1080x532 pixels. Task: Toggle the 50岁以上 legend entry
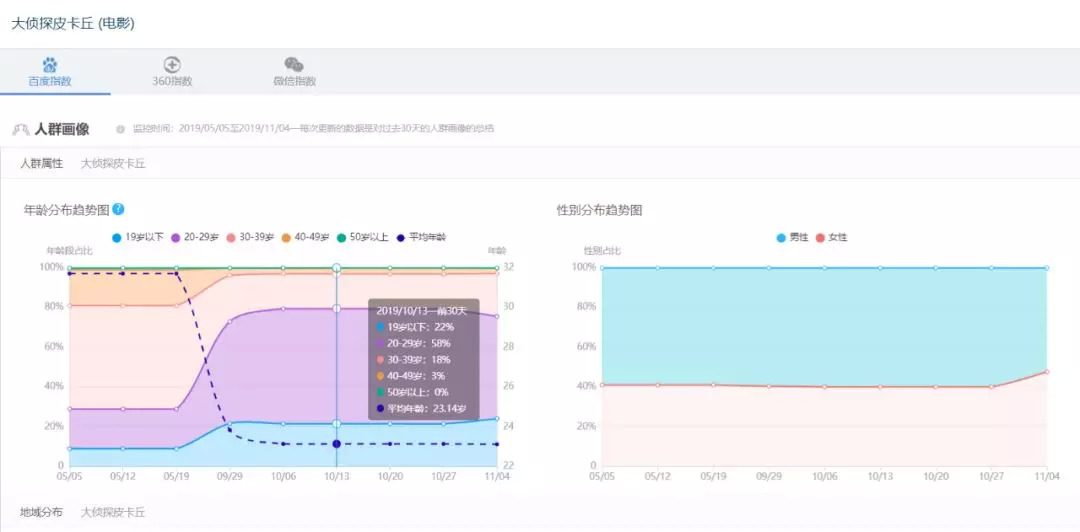(x=363, y=237)
